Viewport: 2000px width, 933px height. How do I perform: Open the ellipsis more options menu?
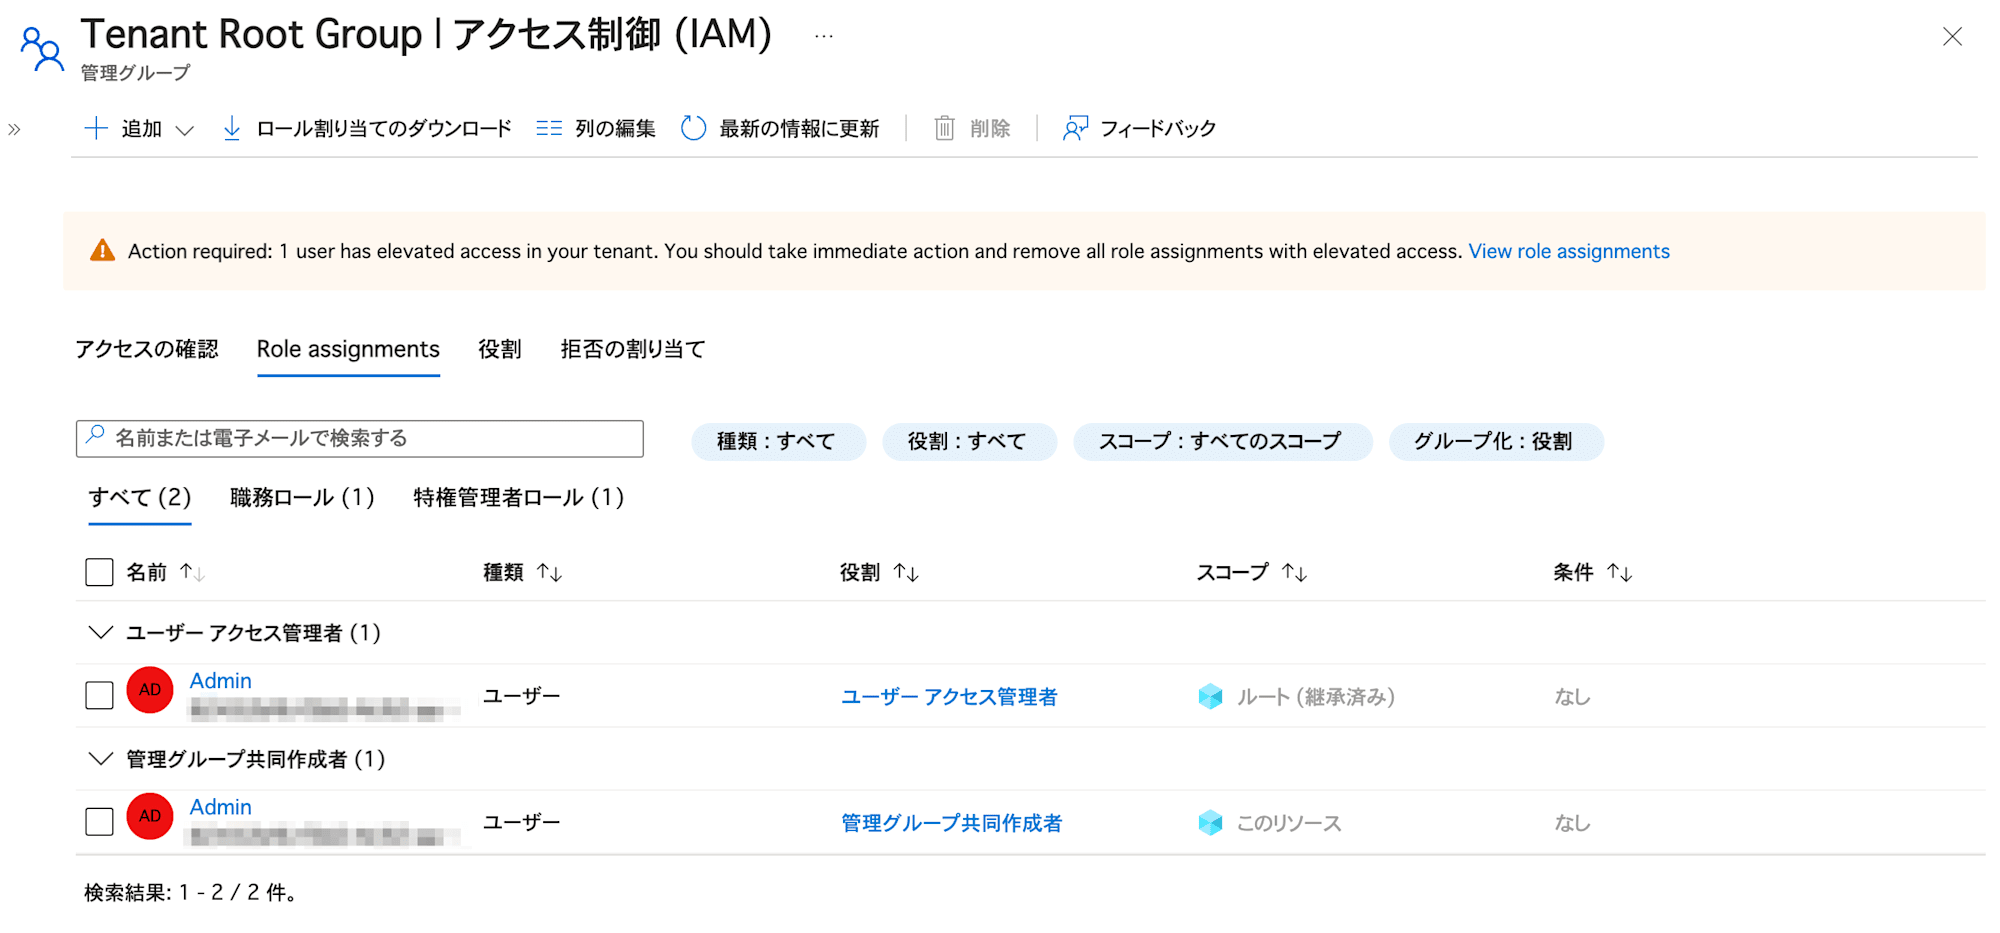coord(824,37)
